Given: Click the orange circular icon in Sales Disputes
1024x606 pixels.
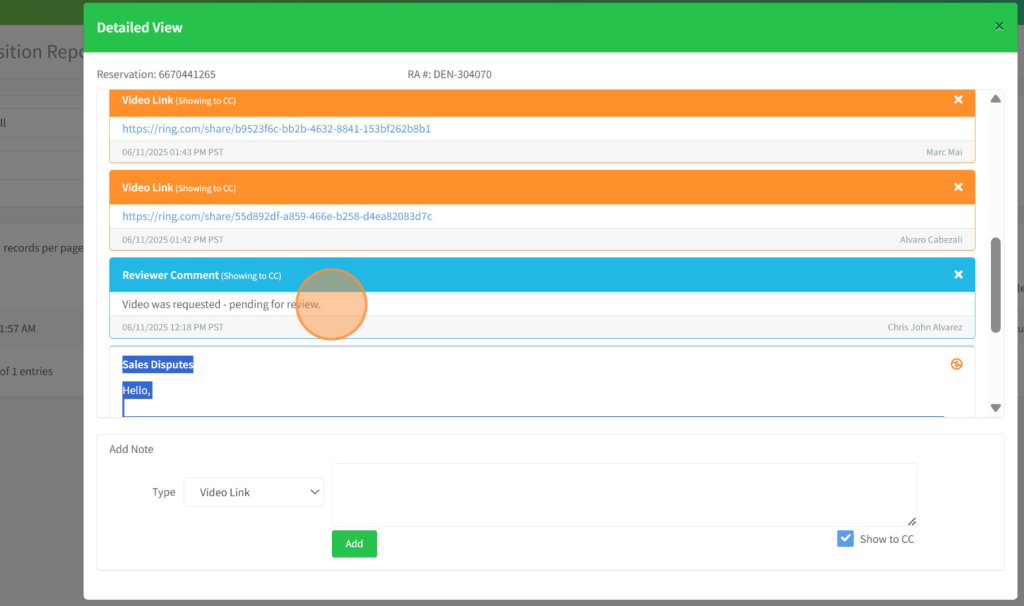Looking at the screenshot, I should [956, 364].
